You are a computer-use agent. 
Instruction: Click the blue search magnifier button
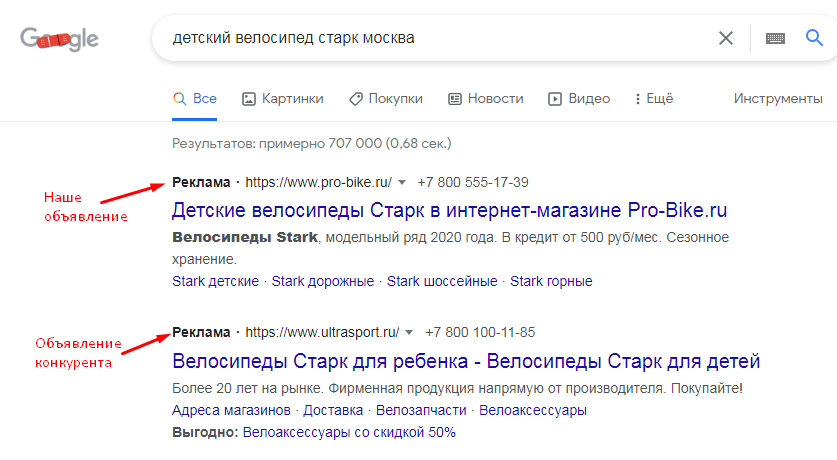814,38
